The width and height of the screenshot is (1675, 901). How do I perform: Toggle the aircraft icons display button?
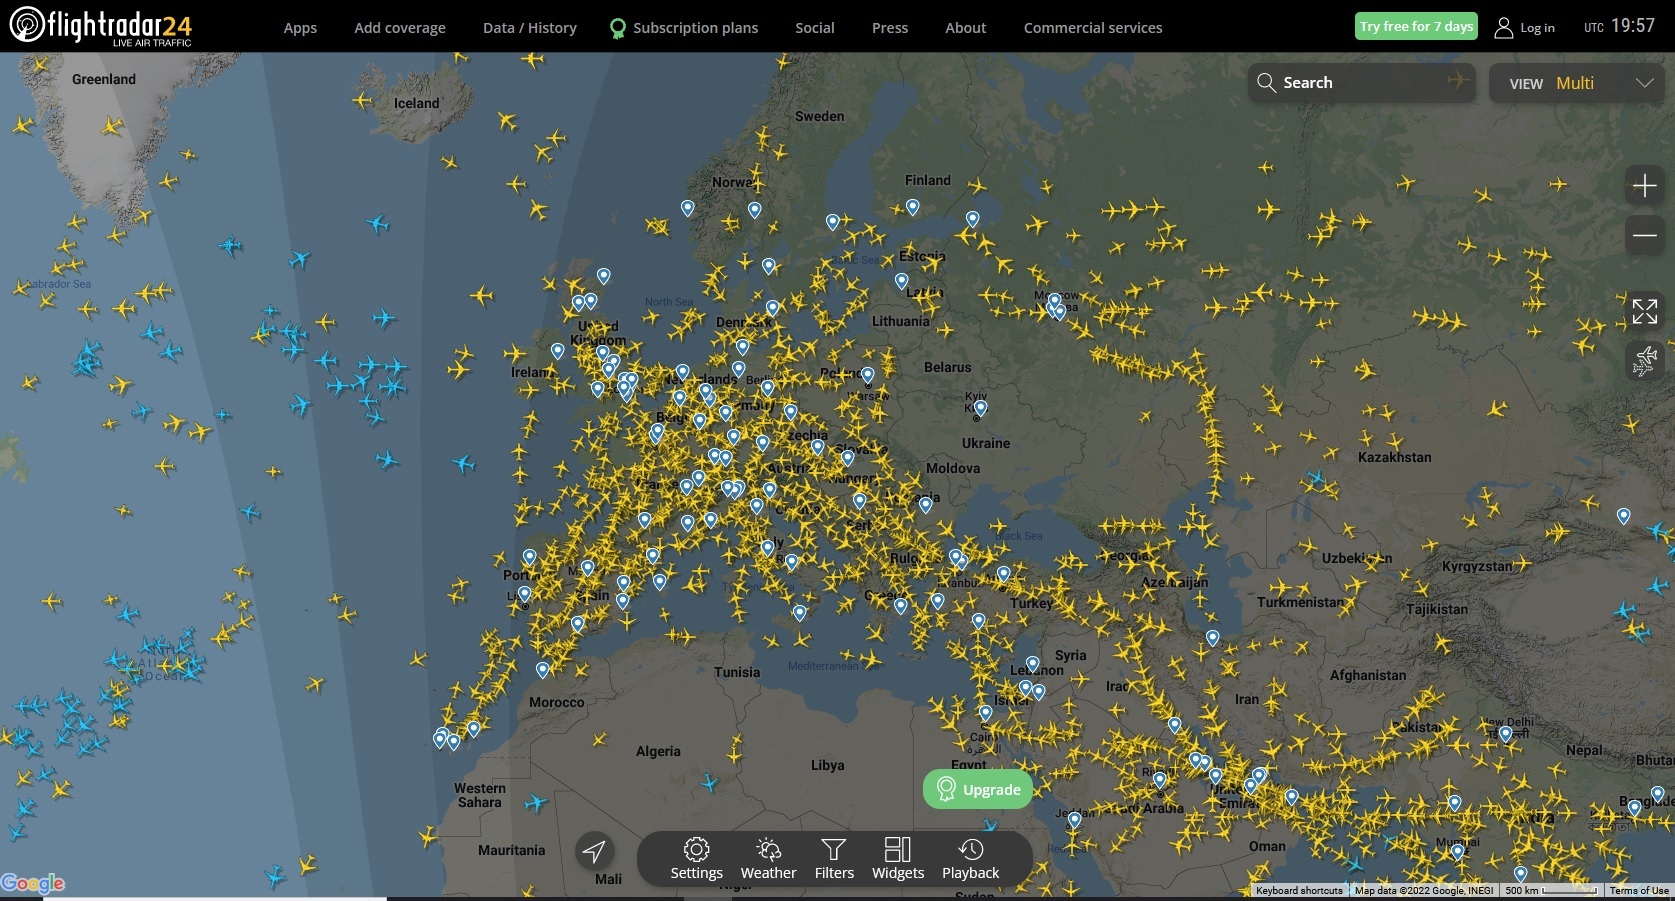pyautogui.click(x=1644, y=361)
